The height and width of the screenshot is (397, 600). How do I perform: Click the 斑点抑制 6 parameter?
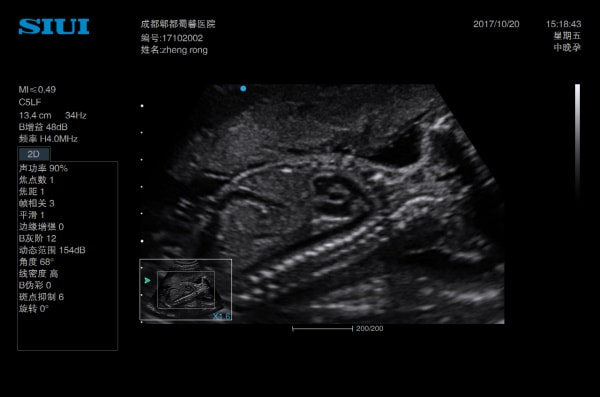point(41,297)
